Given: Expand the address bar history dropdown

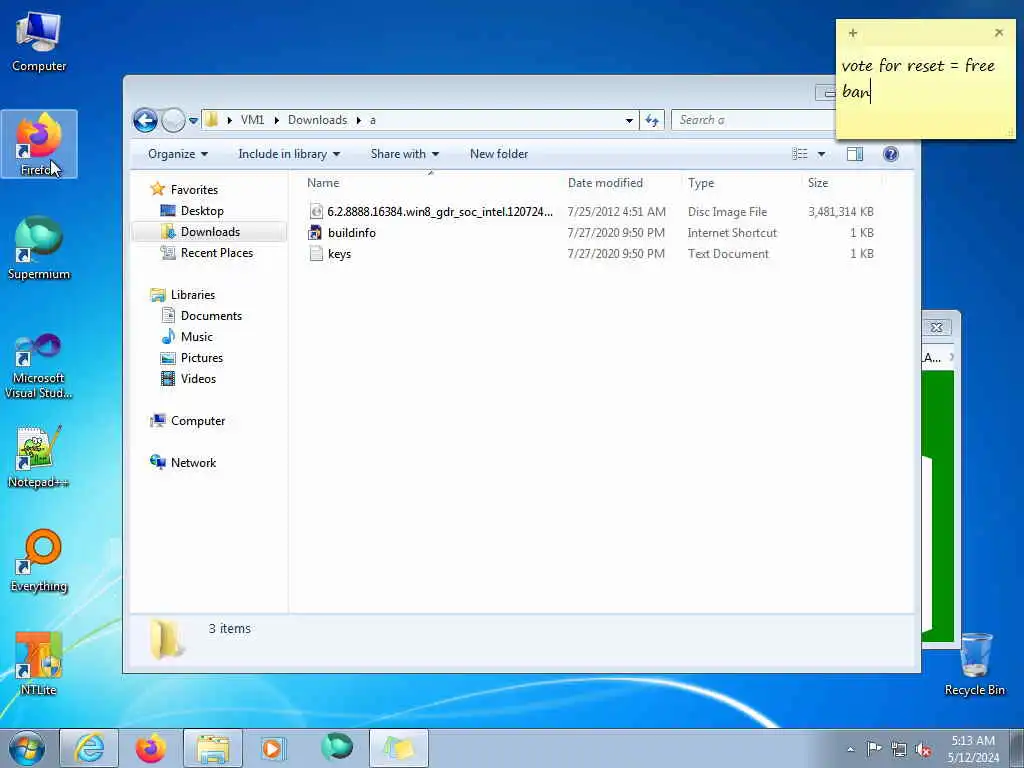Looking at the screenshot, I should pos(629,120).
